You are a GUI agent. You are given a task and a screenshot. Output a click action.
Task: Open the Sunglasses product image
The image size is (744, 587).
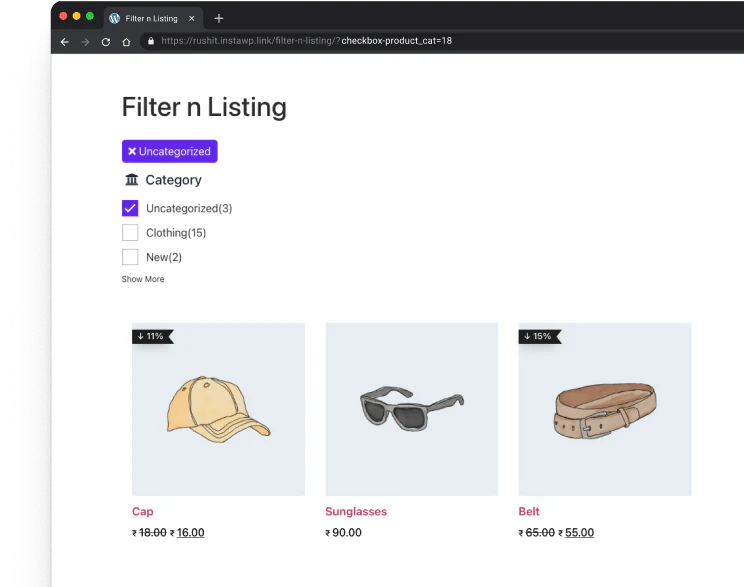coord(412,409)
